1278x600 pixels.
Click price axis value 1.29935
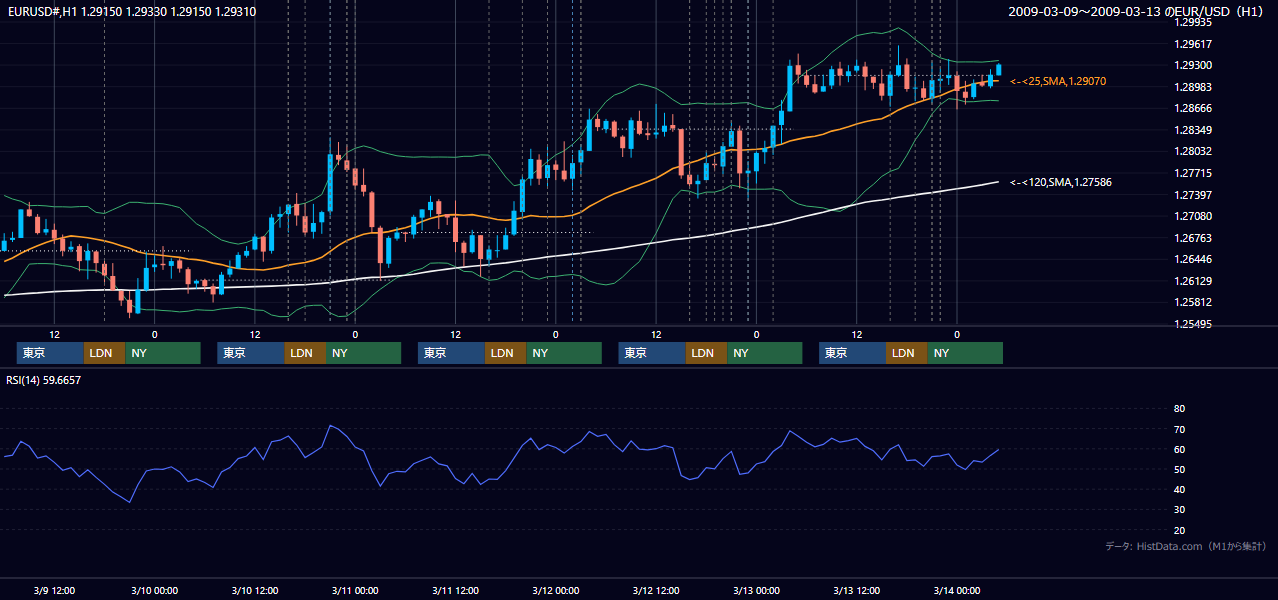point(1193,22)
